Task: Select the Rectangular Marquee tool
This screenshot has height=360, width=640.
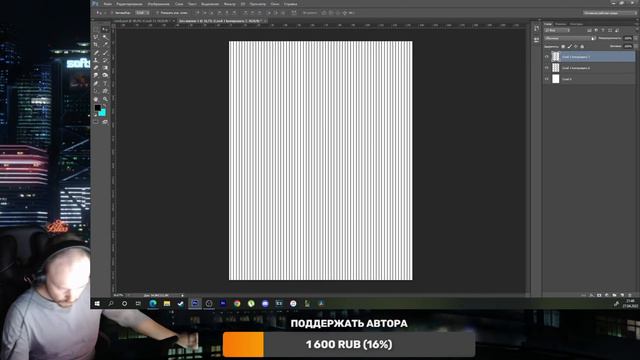Action: pos(95,29)
